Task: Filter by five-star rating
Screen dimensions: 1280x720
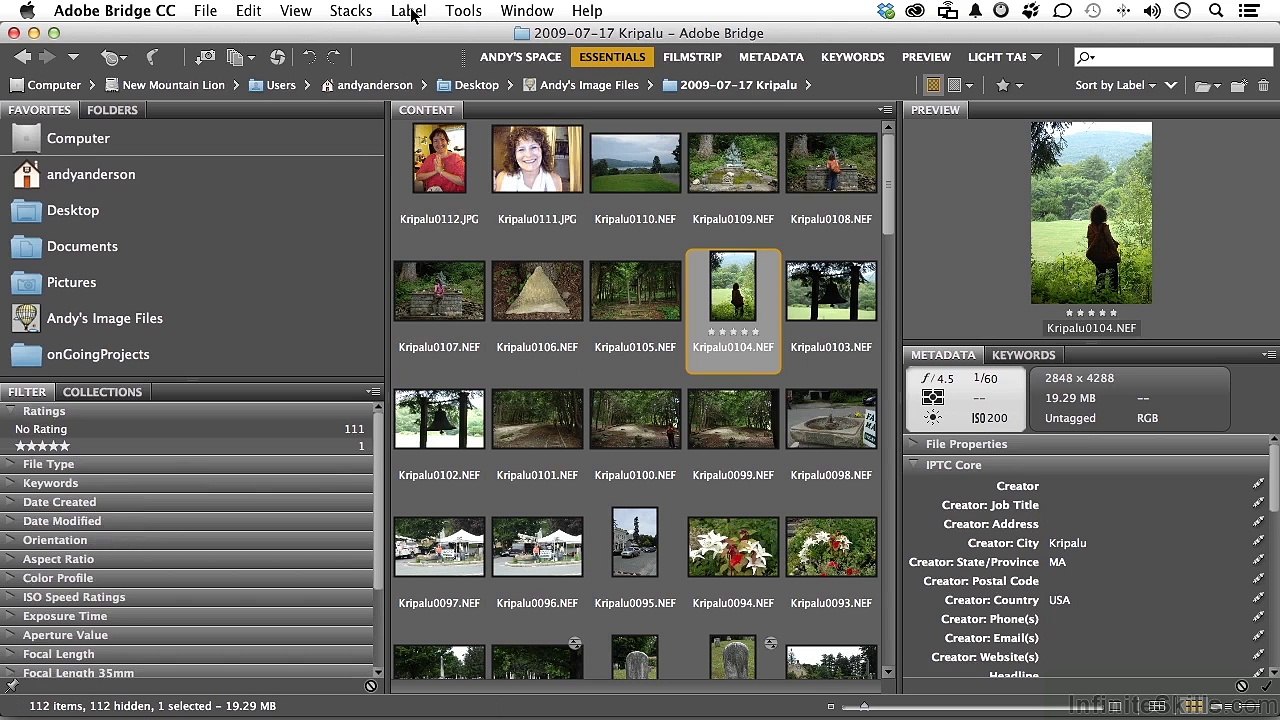Action: (188, 446)
